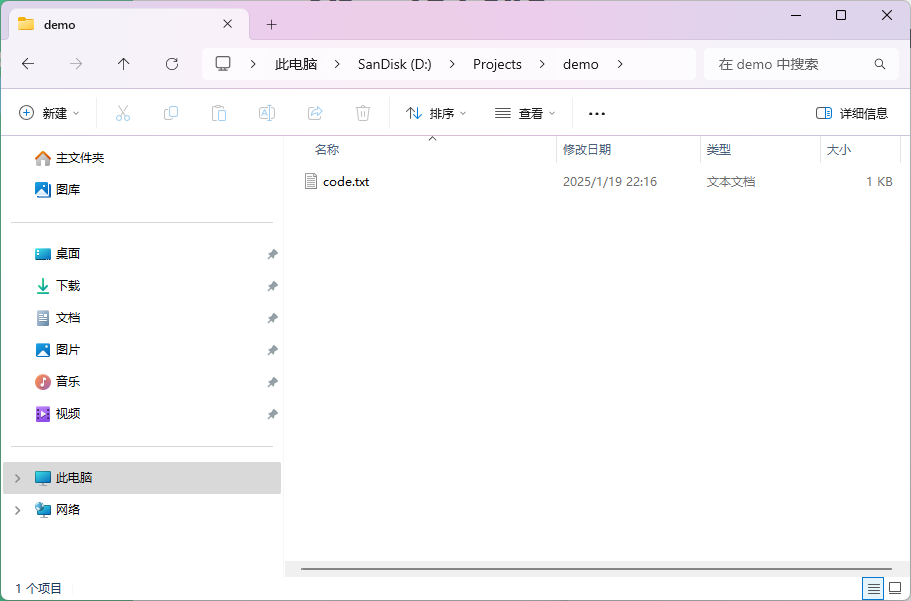Open the See more (...) menu
911x601 pixels.
pos(596,112)
